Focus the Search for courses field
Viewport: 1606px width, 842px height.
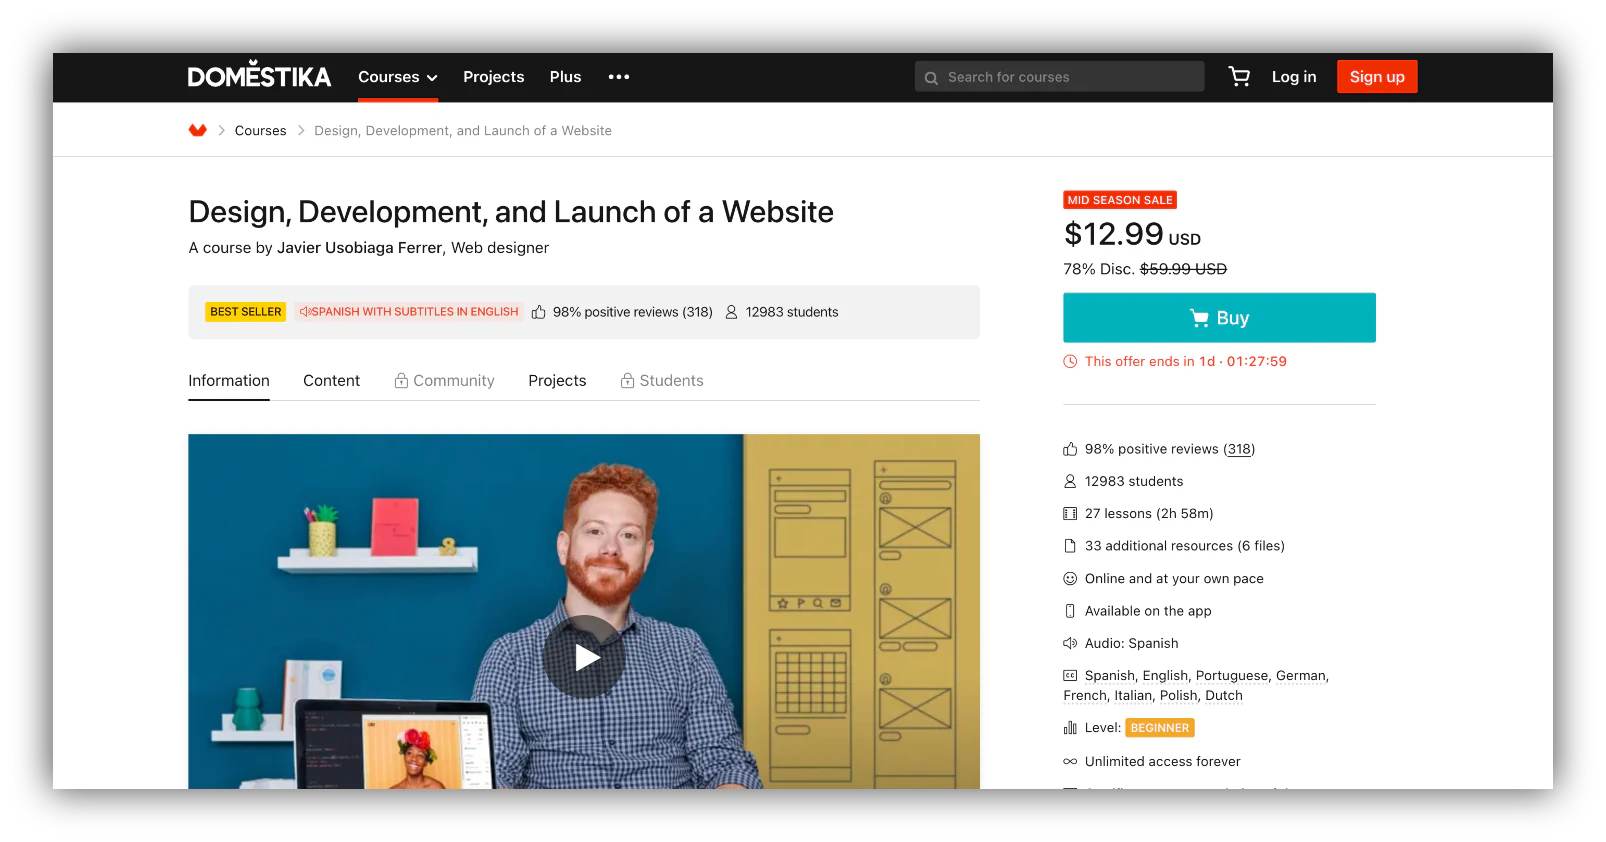[1059, 77]
